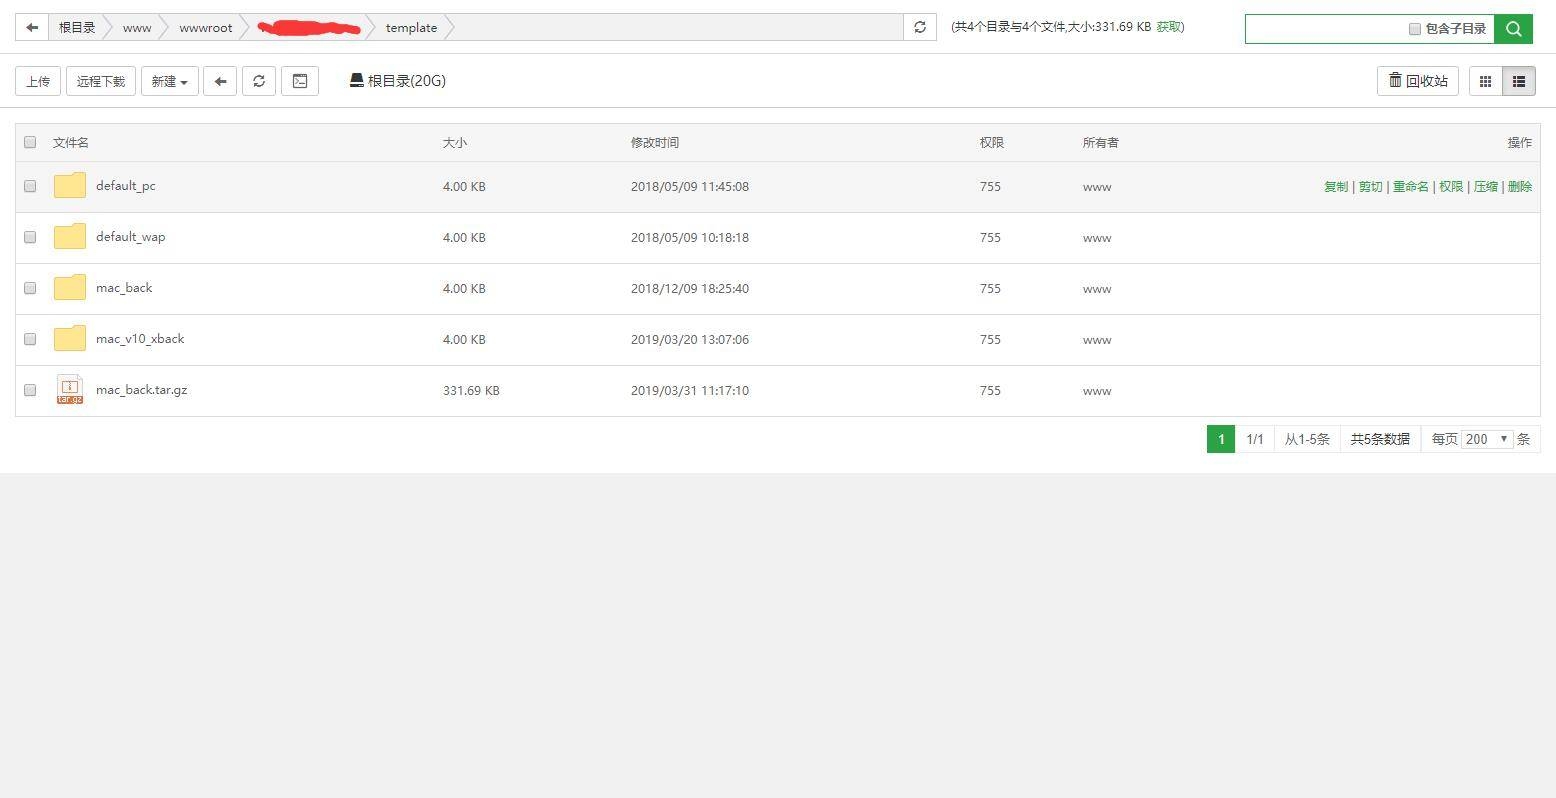Viewport: 1556px width, 798px height.
Task: Click the search input field
Action: pyautogui.click(x=1324, y=29)
